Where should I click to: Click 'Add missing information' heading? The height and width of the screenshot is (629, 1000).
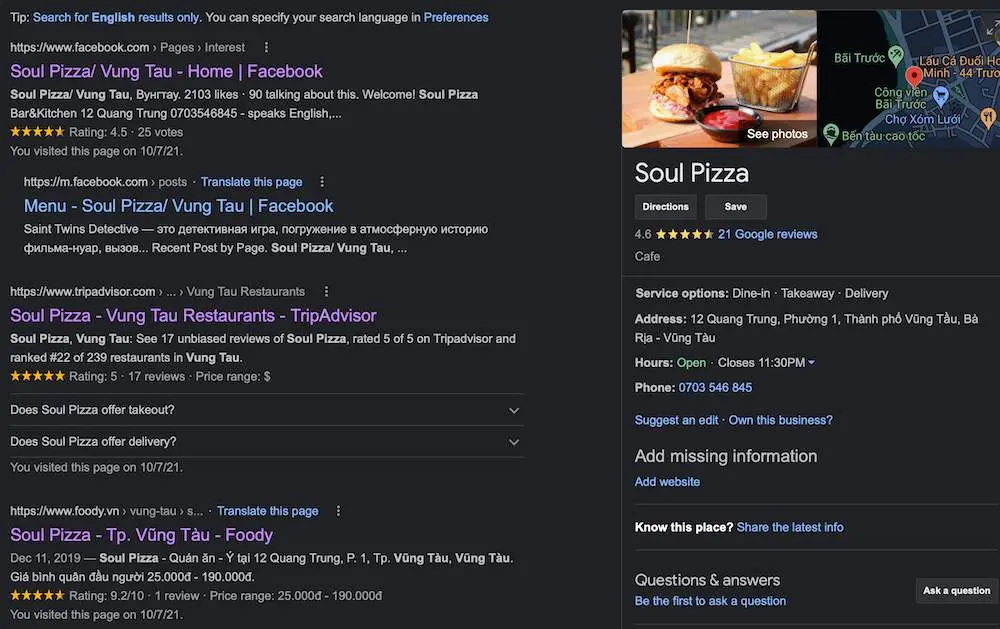coord(726,456)
